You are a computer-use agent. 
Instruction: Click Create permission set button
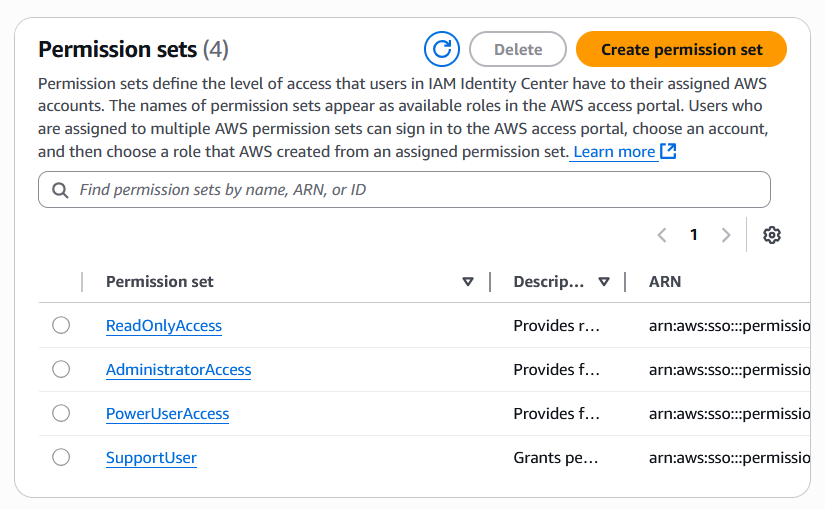pos(681,49)
